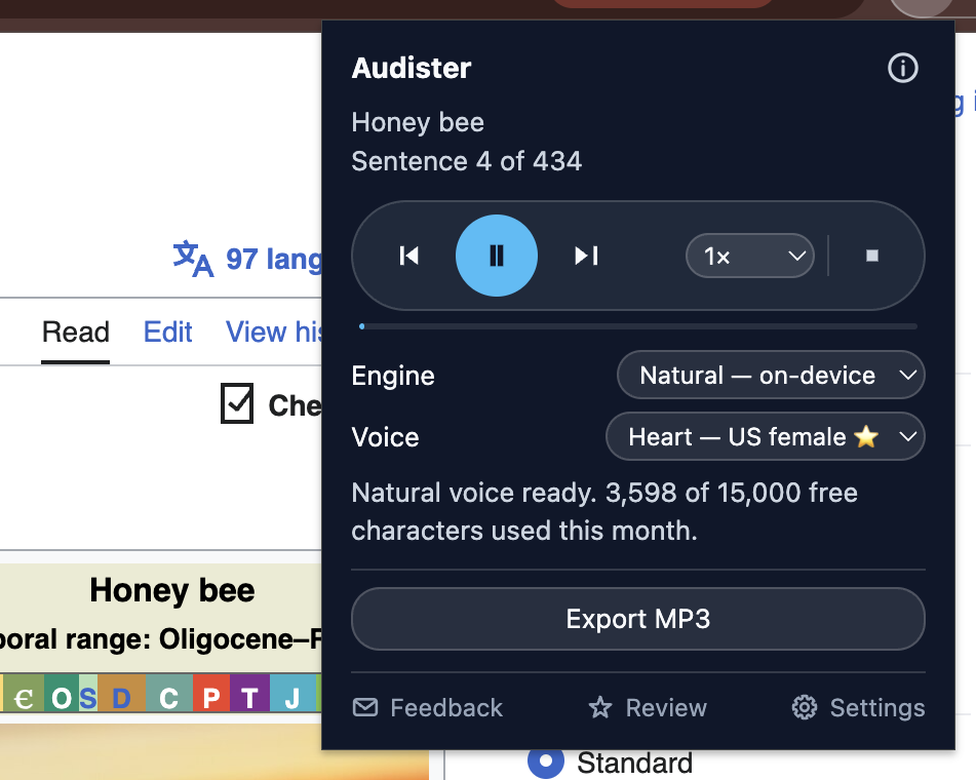Viewport: 976px width, 780px height.
Task: Open the Audister info icon
Action: point(903,67)
